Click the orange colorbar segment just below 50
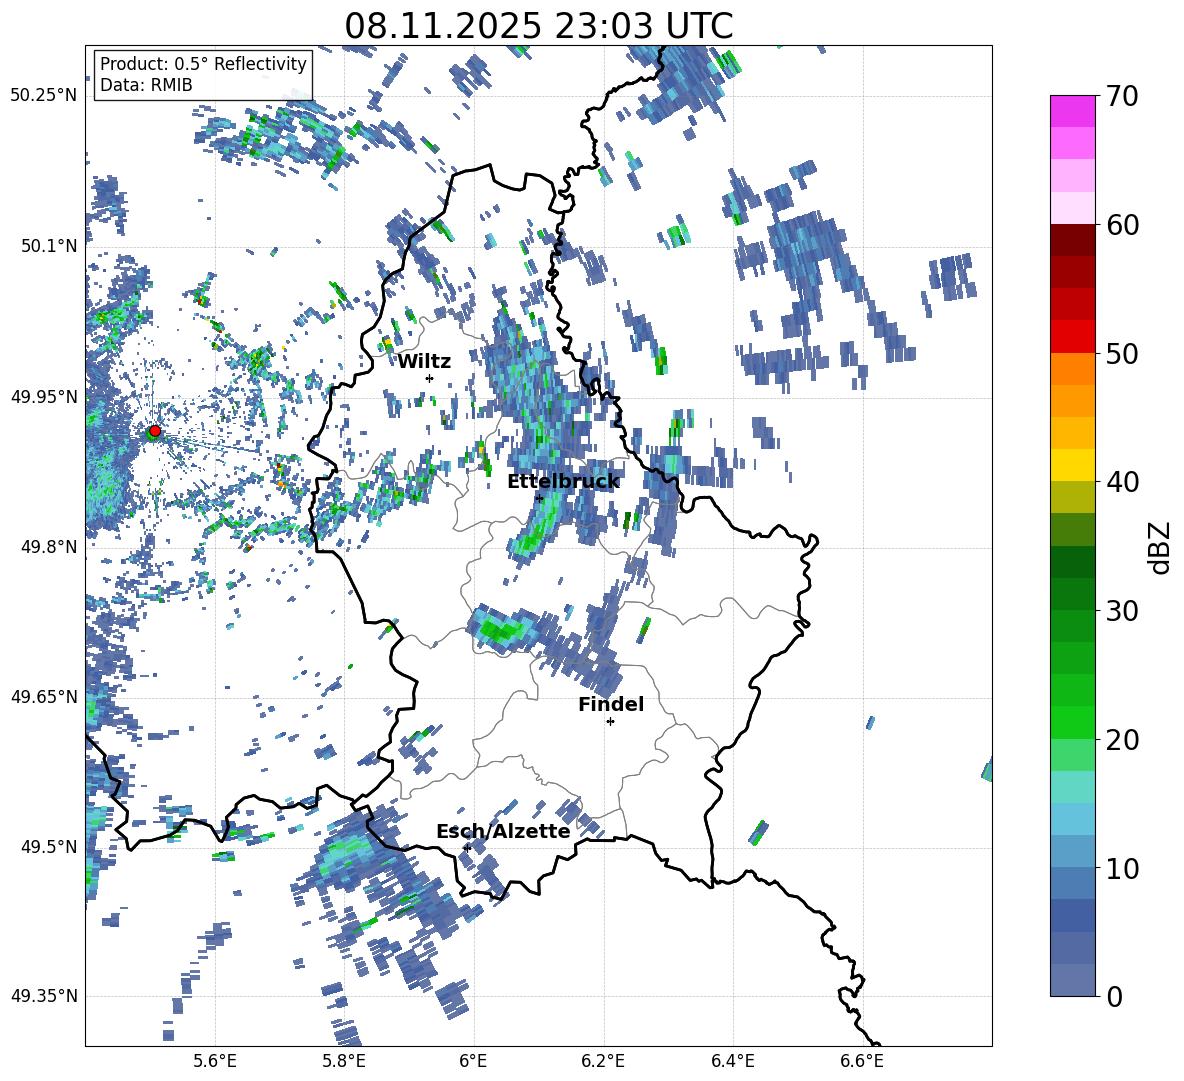 coord(1072,369)
